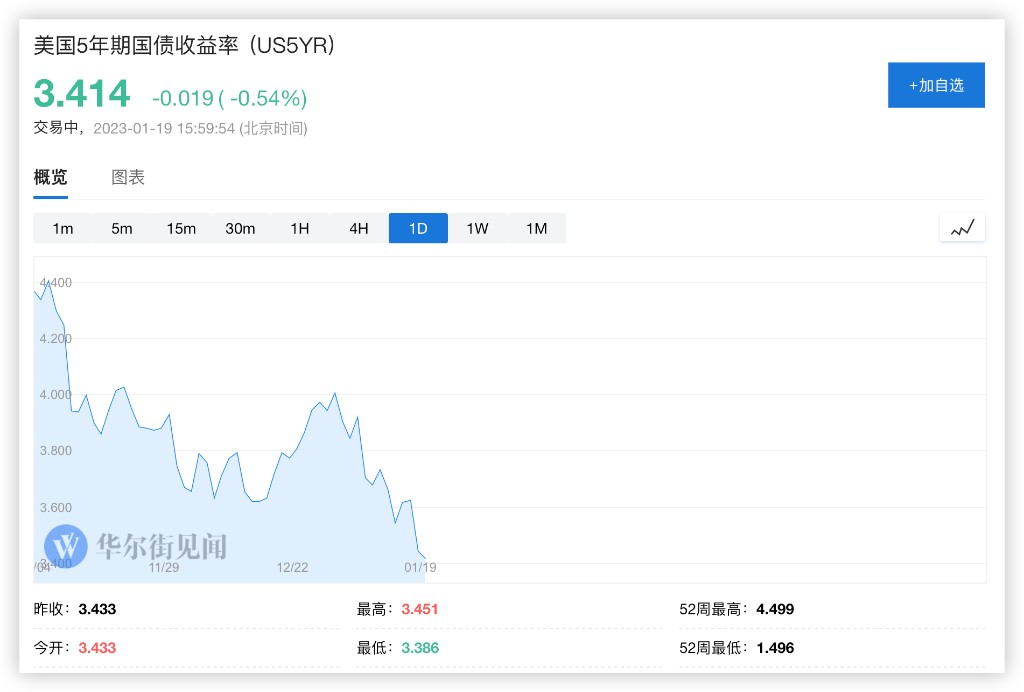Choose the 1M monthly interval
1024x692 pixels.
tap(537, 228)
